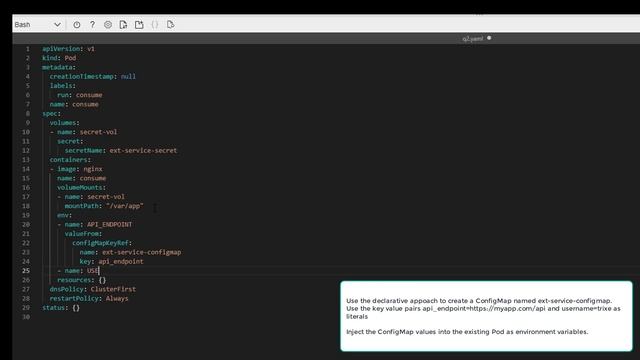The height and width of the screenshot is (360, 640).
Task: Click the 'key: api_endpoint' line
Action: coord(111,262)
